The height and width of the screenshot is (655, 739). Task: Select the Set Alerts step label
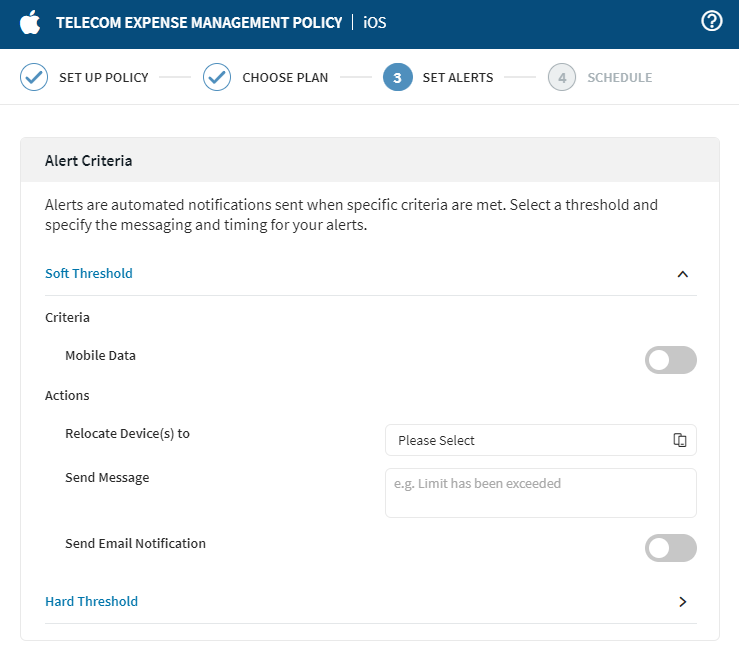point(457,77)
